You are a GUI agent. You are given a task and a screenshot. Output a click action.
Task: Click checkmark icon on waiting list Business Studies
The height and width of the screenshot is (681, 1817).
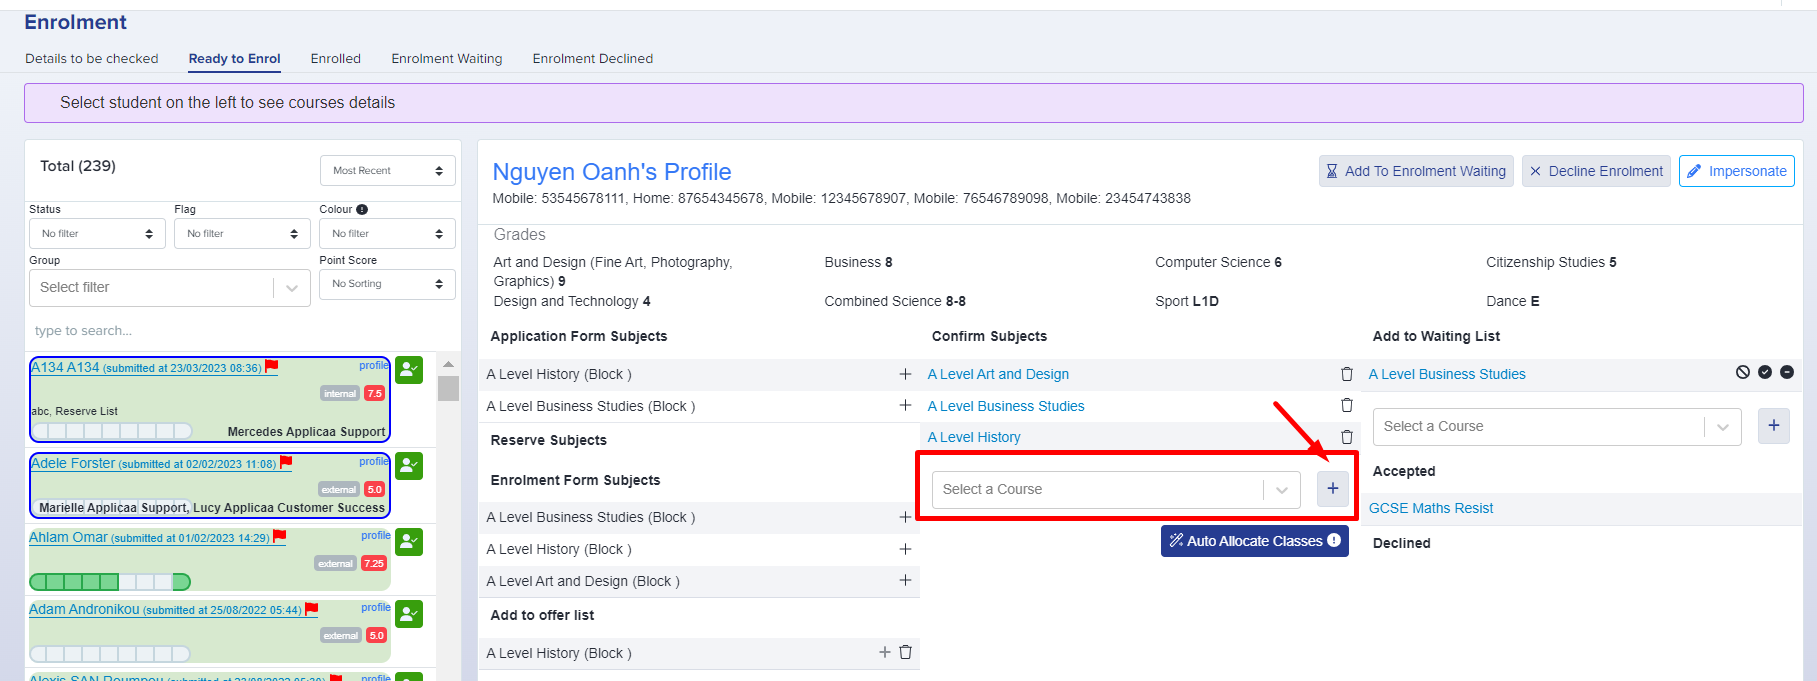click(1765, 372)
